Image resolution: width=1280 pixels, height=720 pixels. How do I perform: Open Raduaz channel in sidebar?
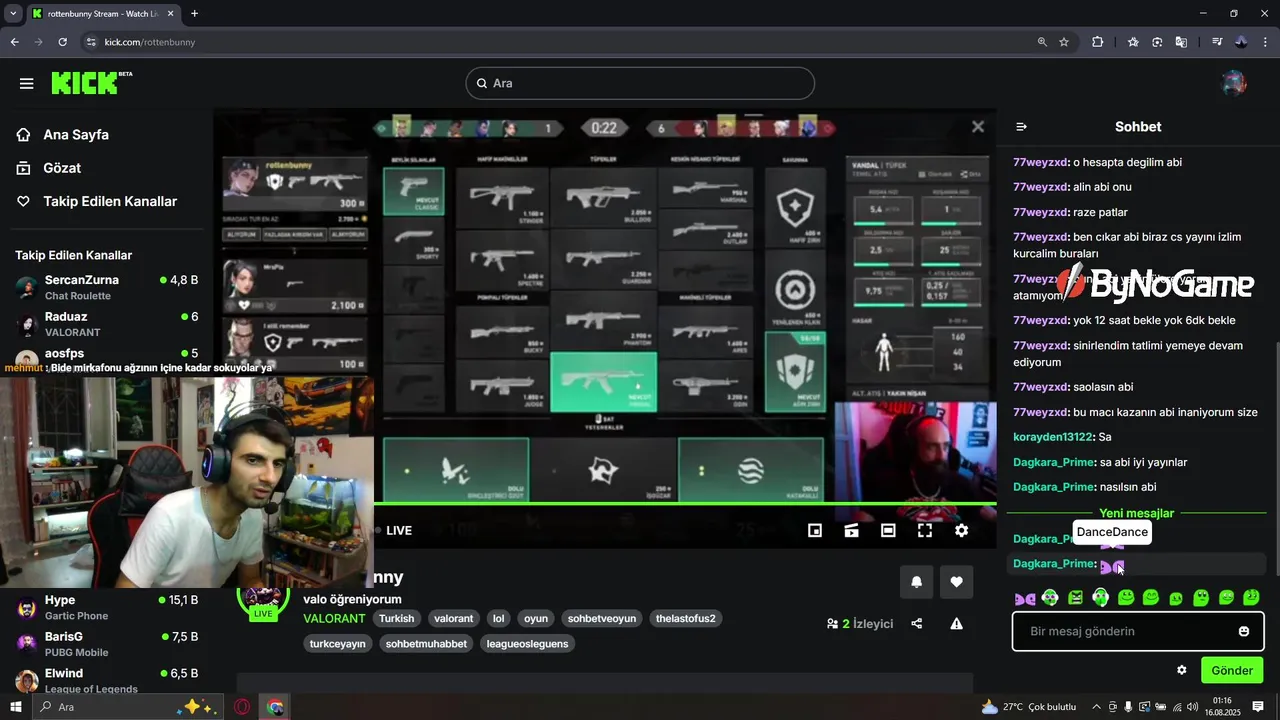click(106, 324)
